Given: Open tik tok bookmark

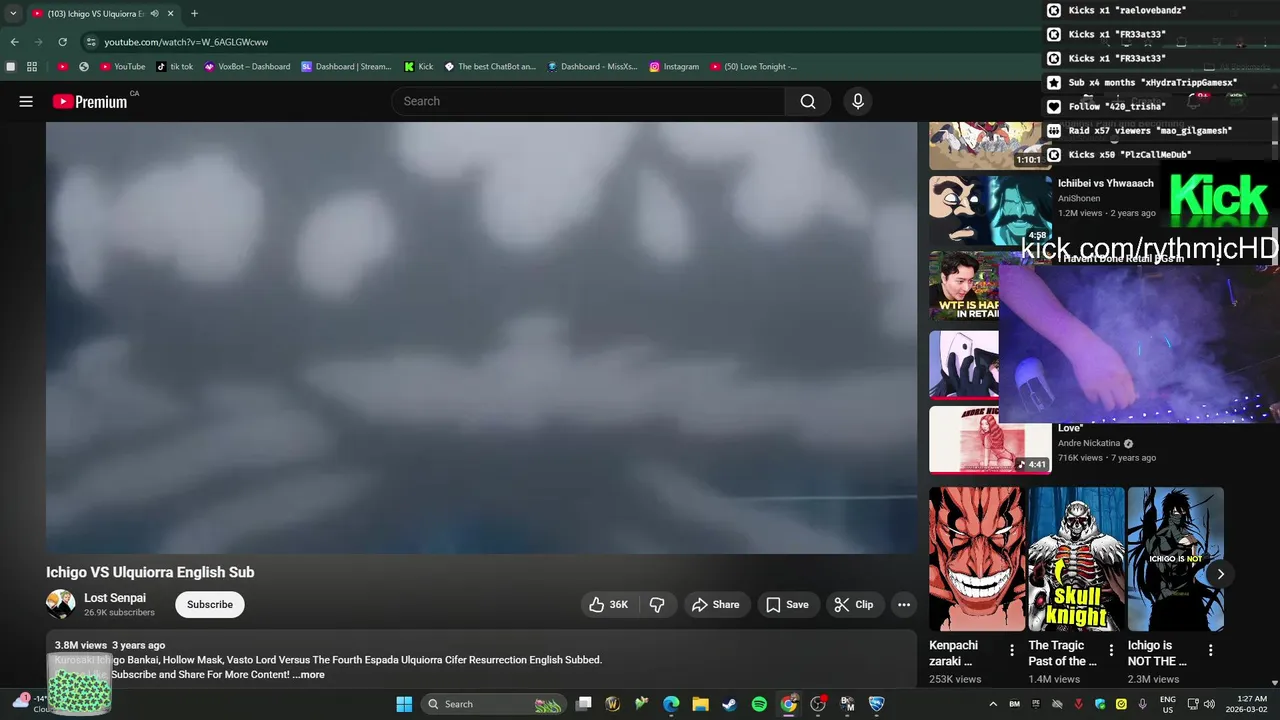Looking at the screenshot, I should click(x=175, y=67).
